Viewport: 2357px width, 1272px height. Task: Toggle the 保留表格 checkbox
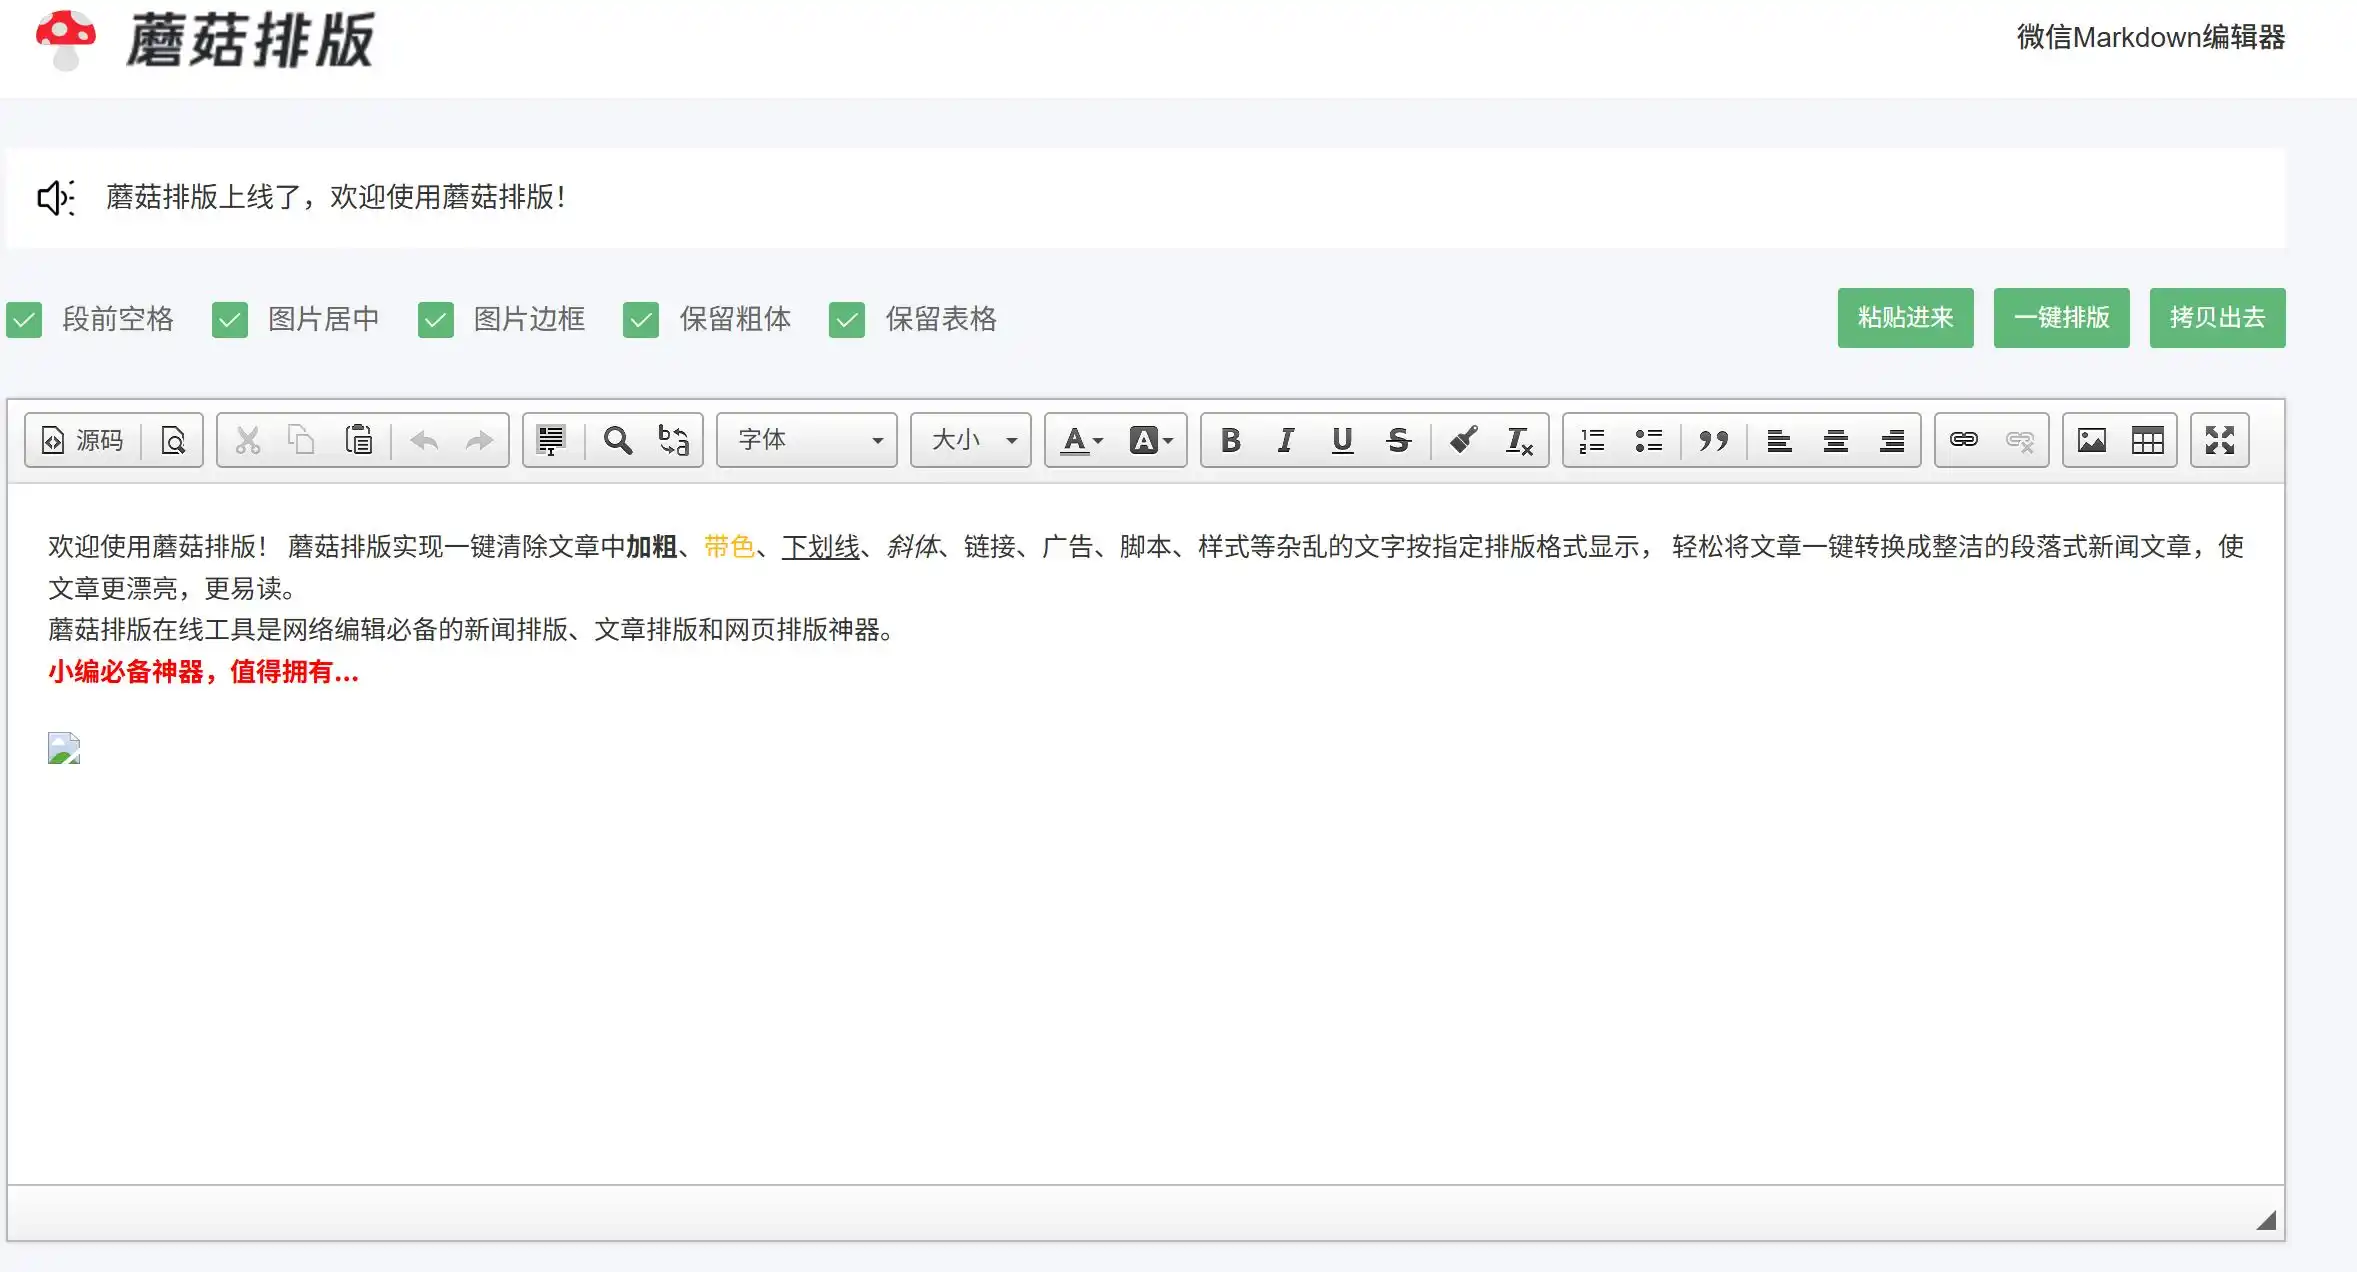[847, 320]
